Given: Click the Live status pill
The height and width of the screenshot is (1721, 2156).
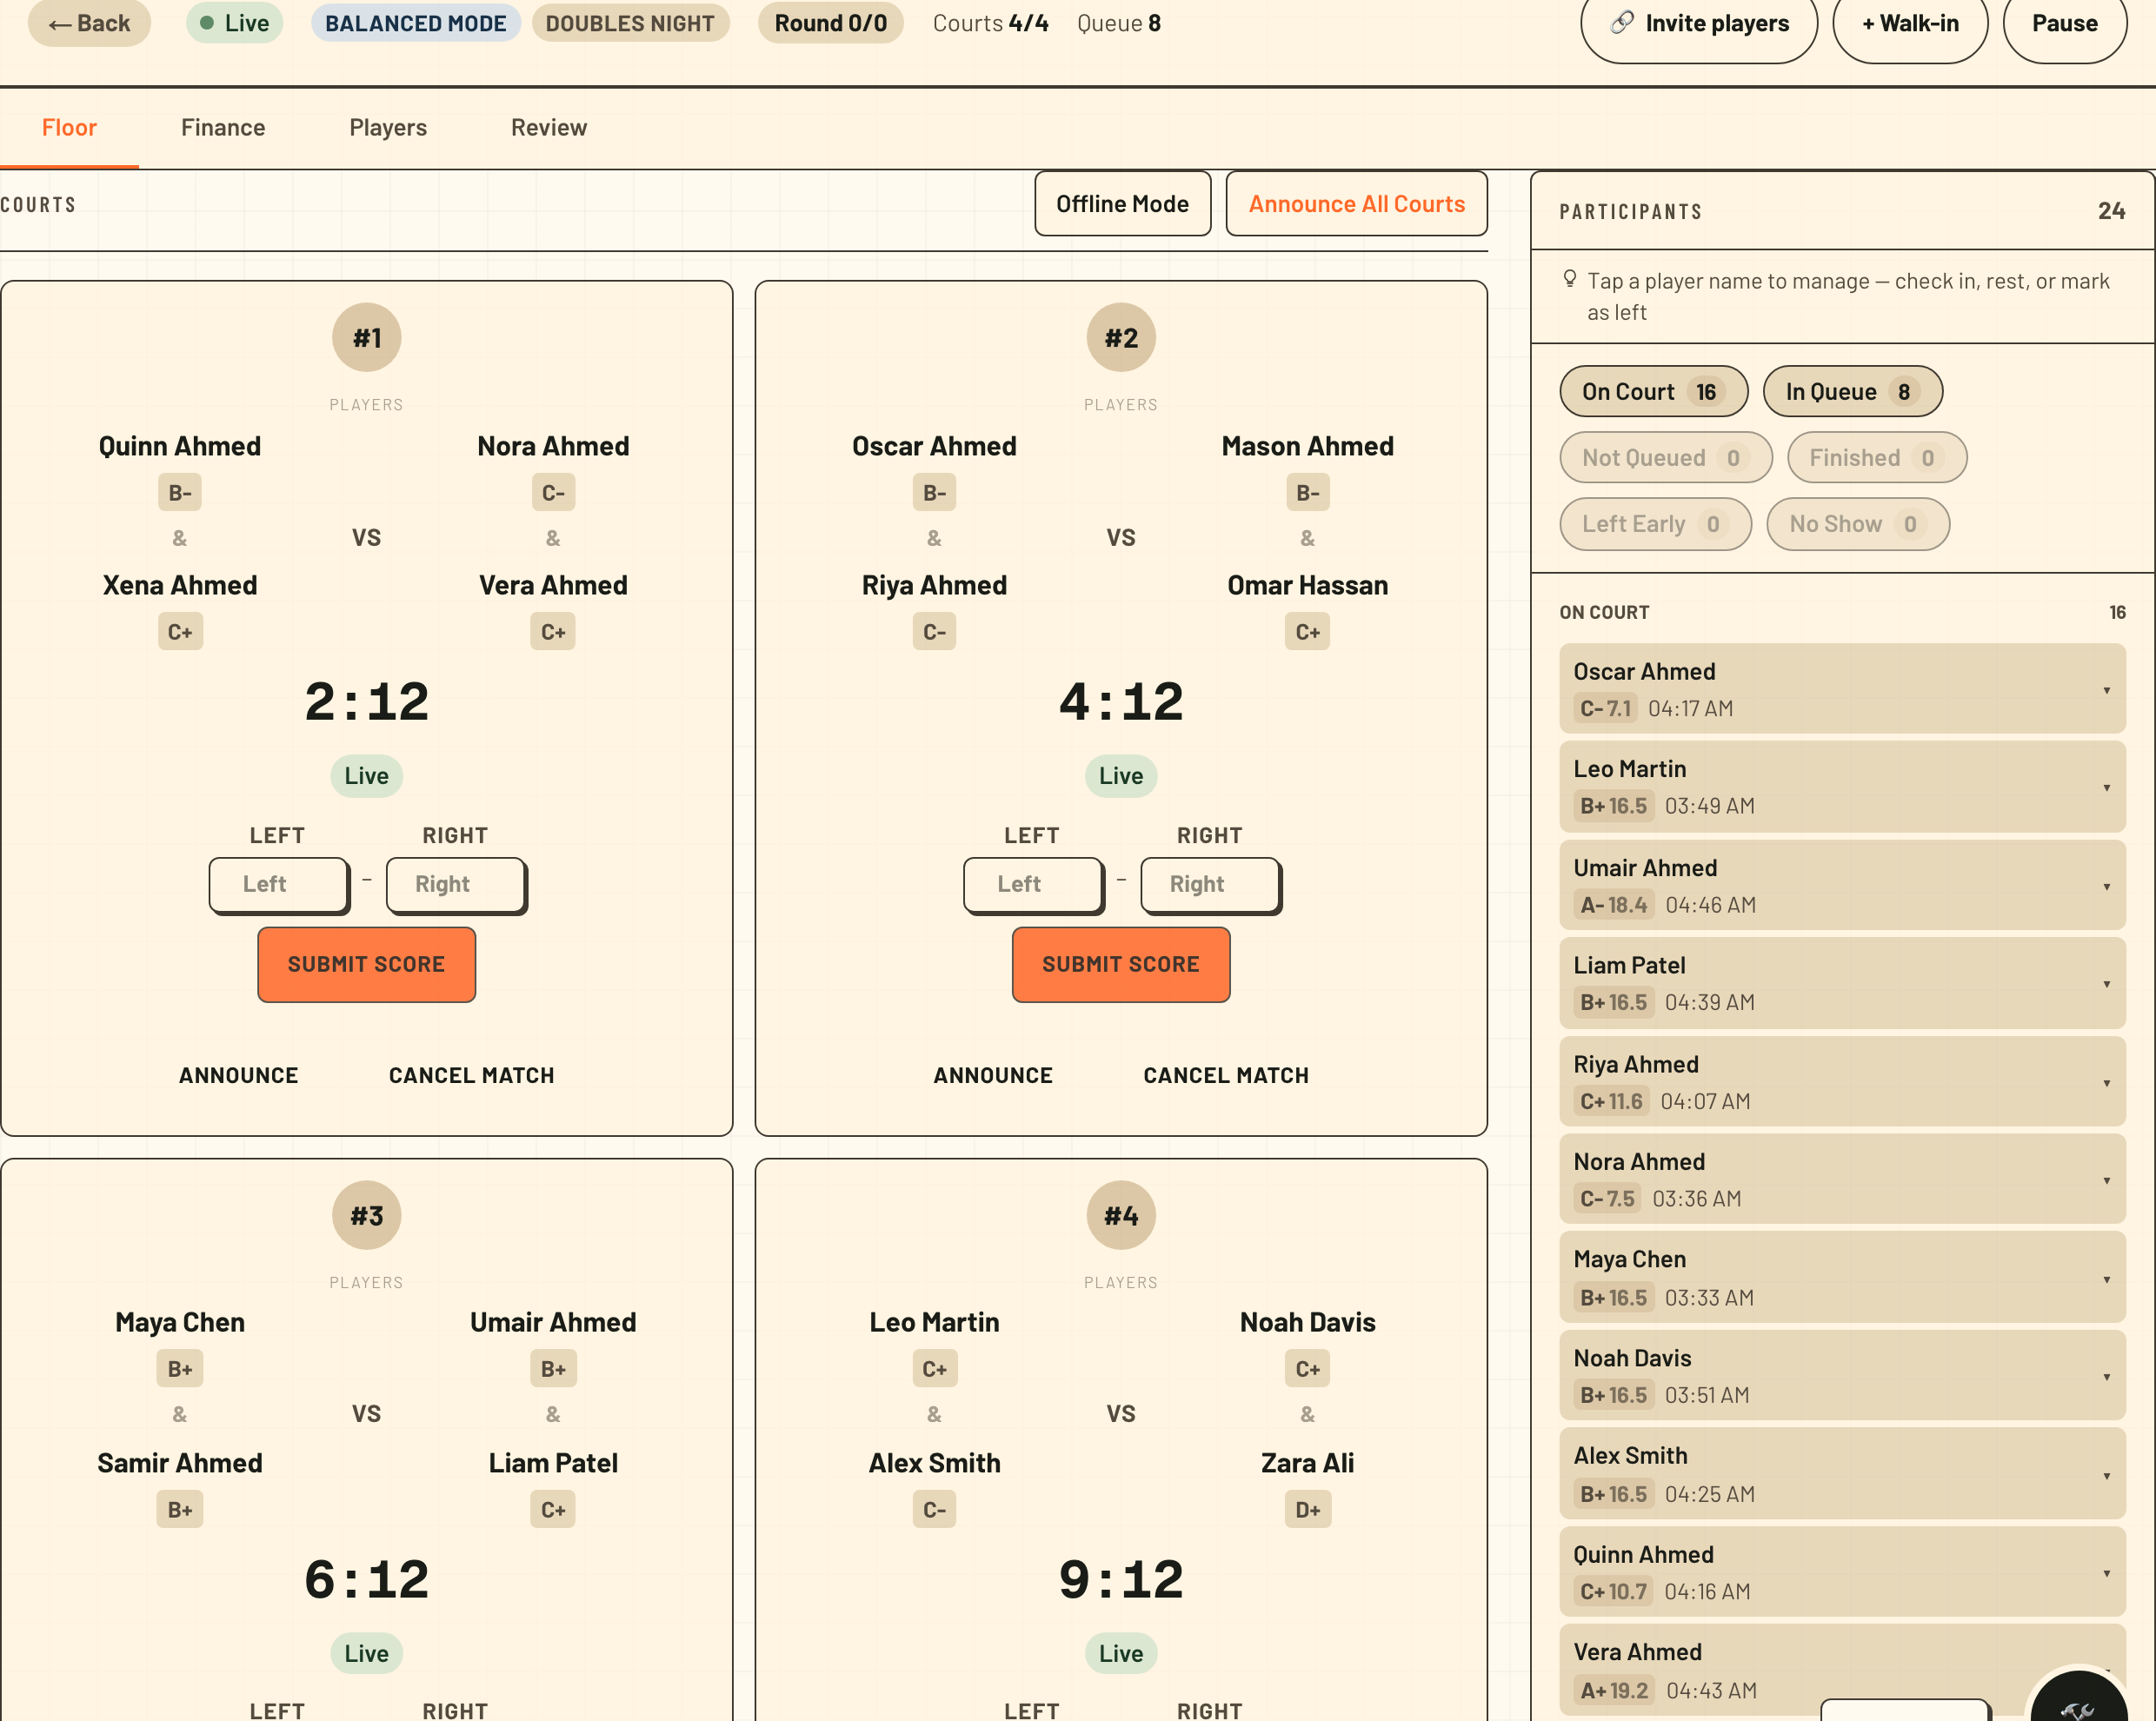Looking at the screenshot, I should (x=234, y=23).
